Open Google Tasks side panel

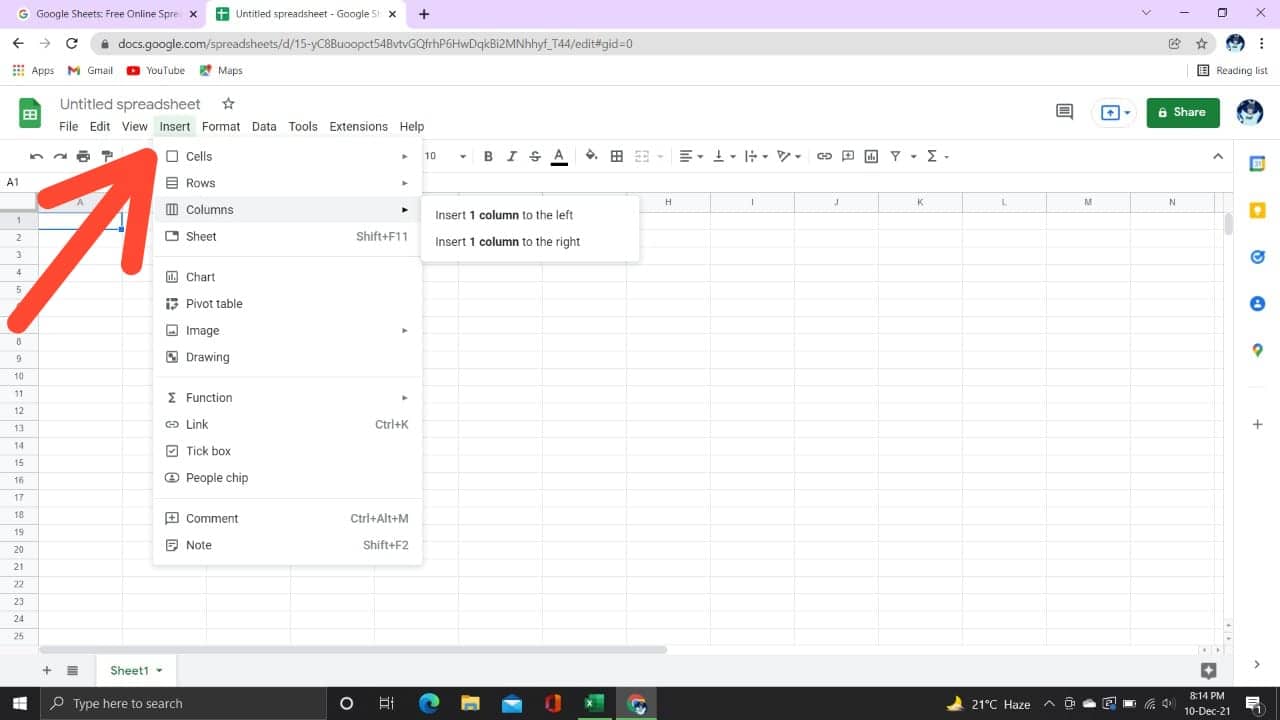click(1258, 257)
